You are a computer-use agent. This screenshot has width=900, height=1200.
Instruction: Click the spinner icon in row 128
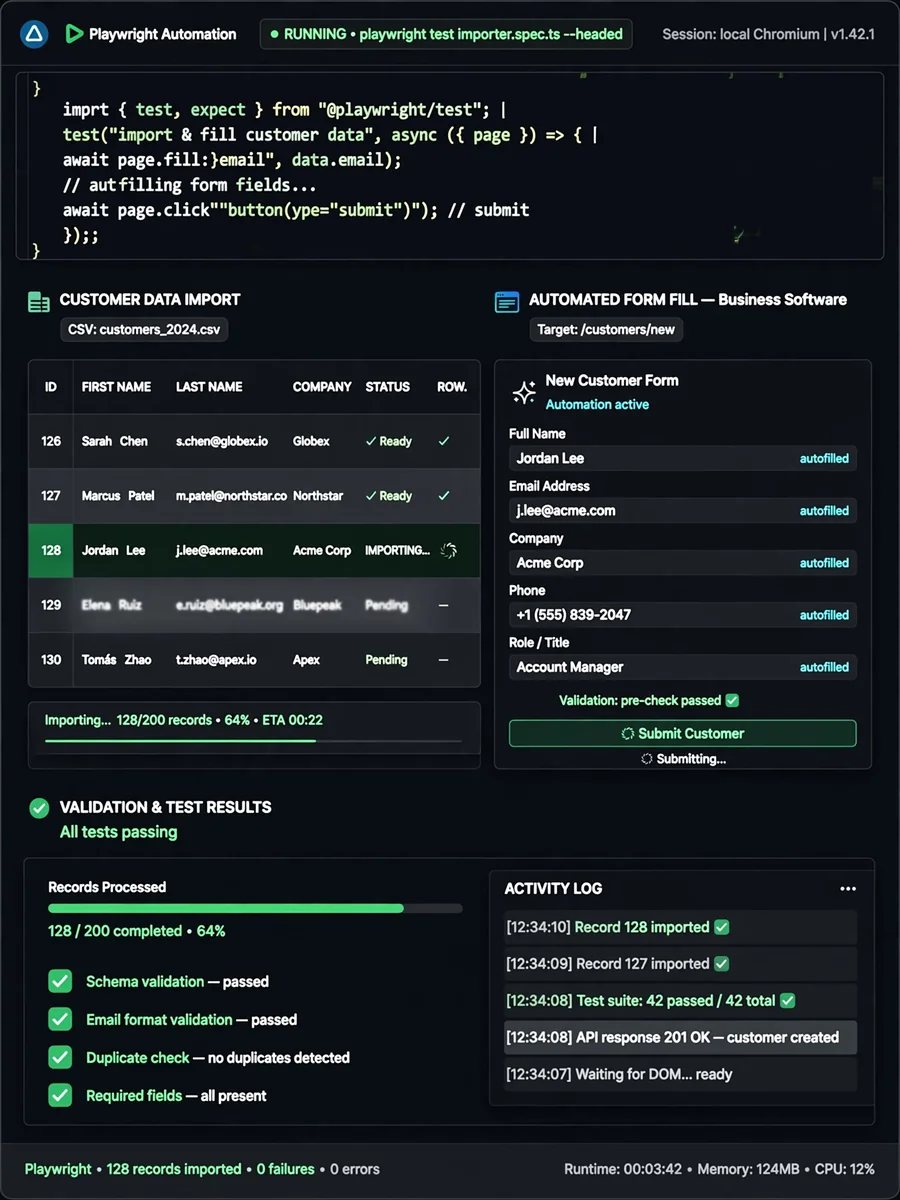point(449,550)
